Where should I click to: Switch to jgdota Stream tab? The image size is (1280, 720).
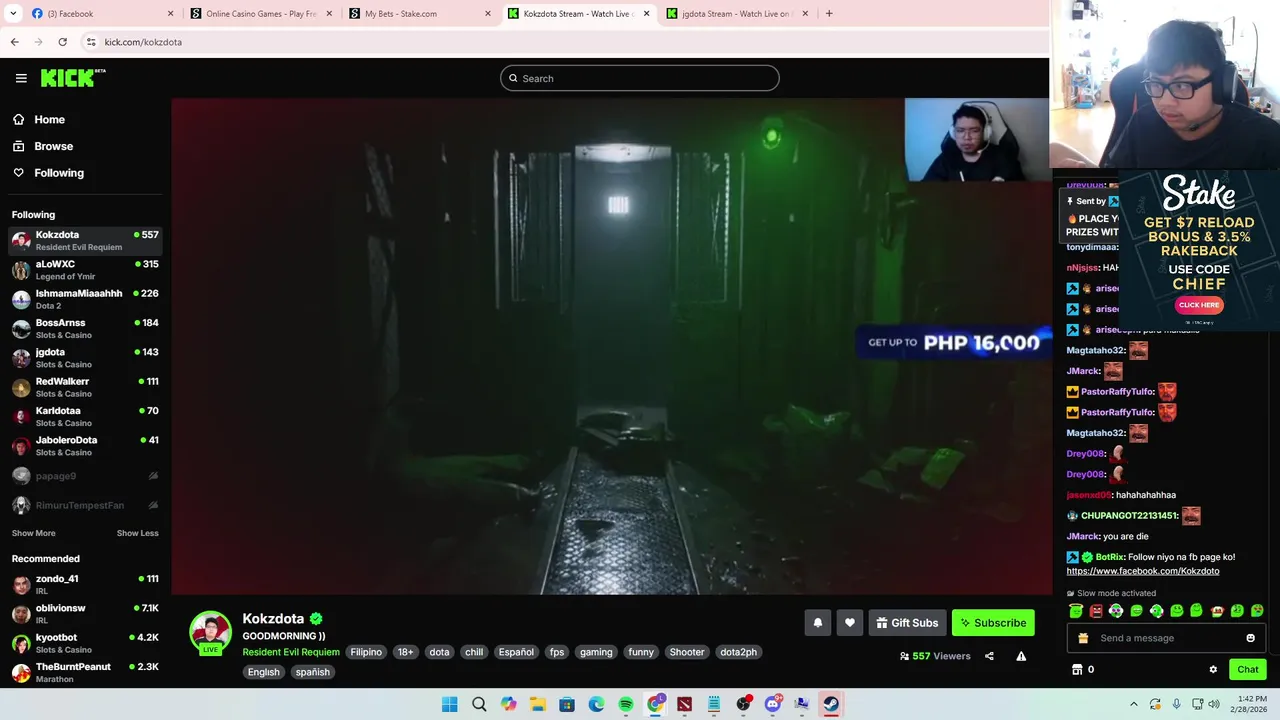(x=737, y=13)
